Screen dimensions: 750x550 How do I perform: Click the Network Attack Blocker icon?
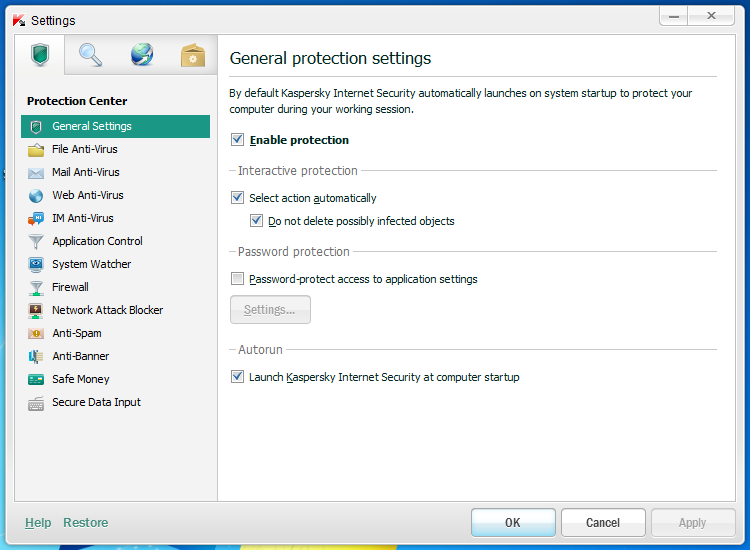[36, 310]
